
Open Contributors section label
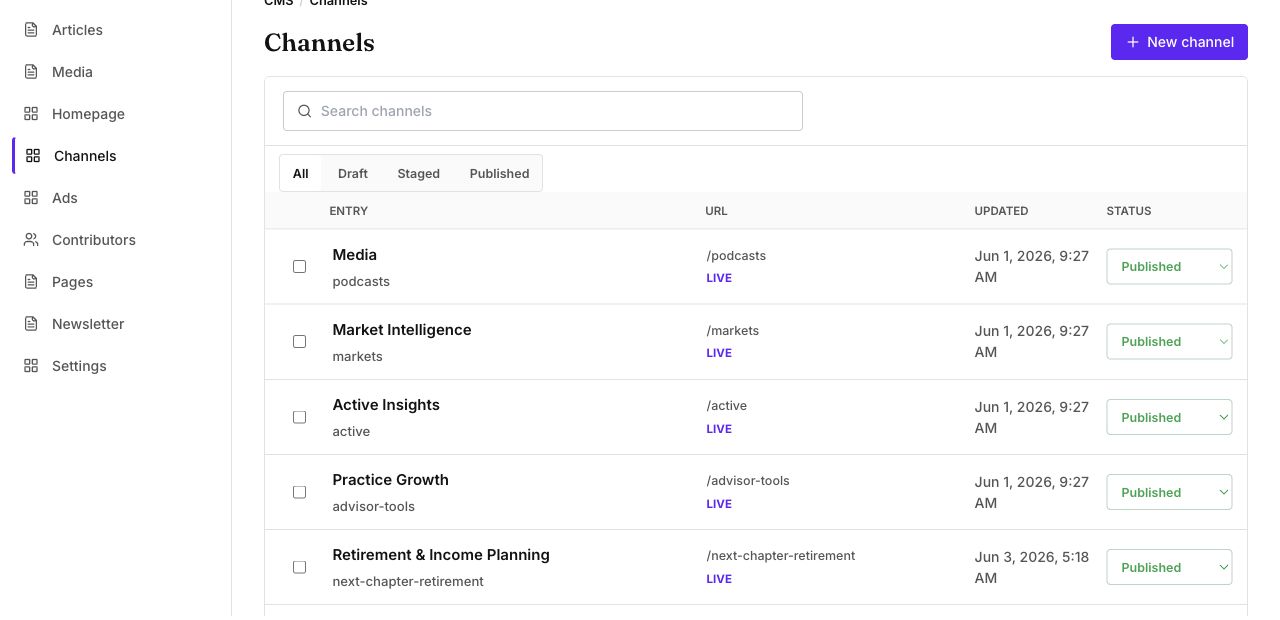tap(94, 240)
